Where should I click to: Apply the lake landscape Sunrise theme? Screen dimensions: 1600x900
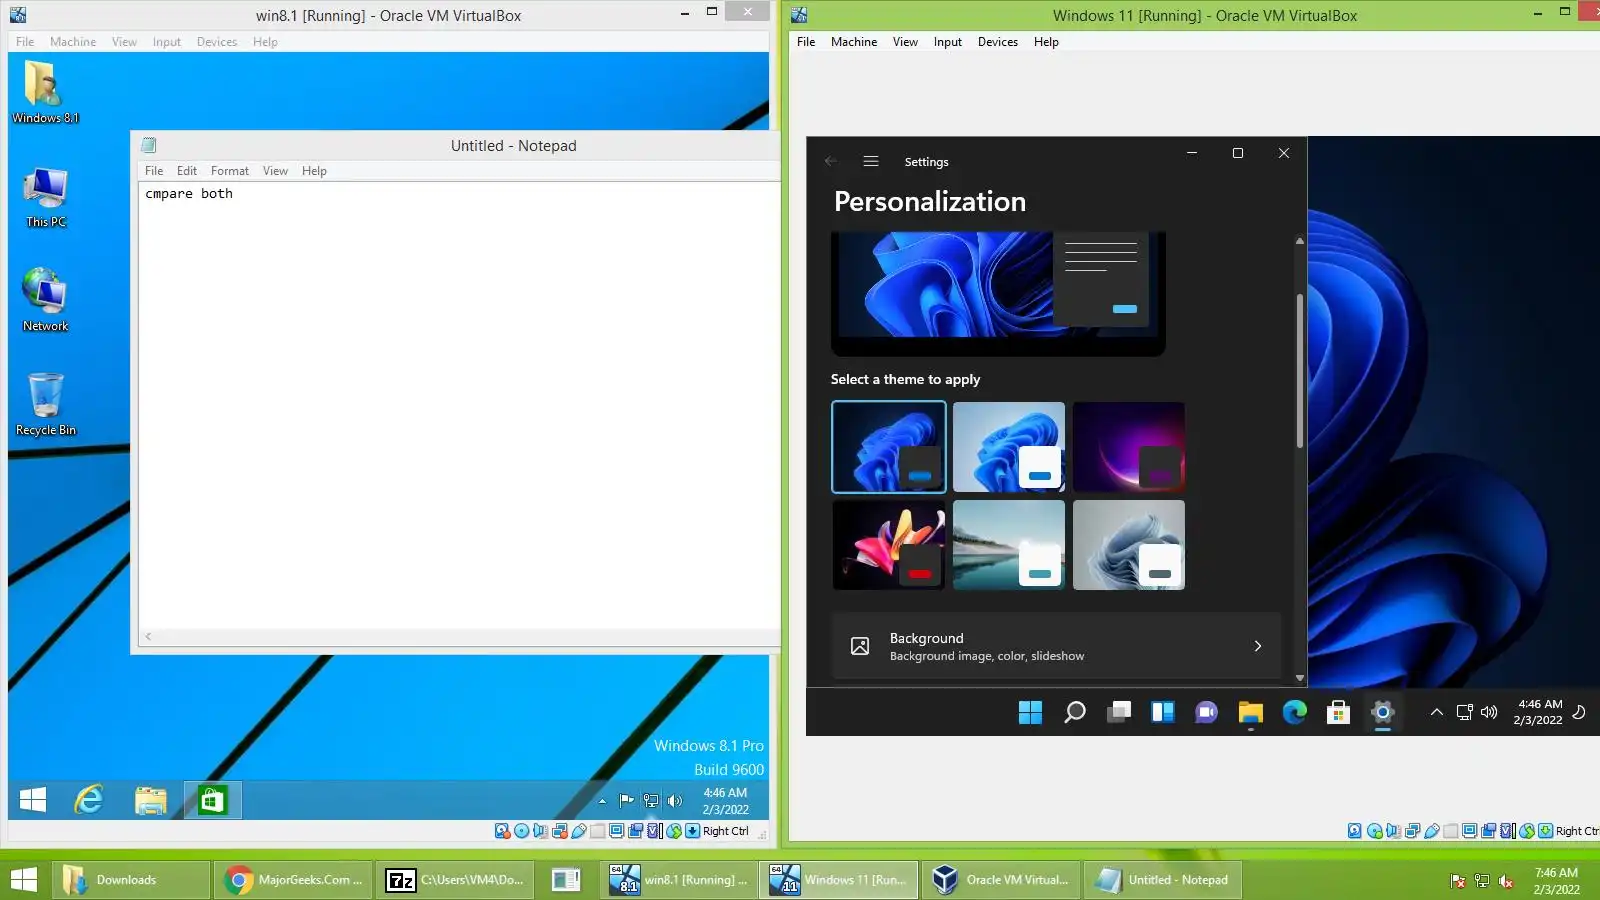point(1009,545)
